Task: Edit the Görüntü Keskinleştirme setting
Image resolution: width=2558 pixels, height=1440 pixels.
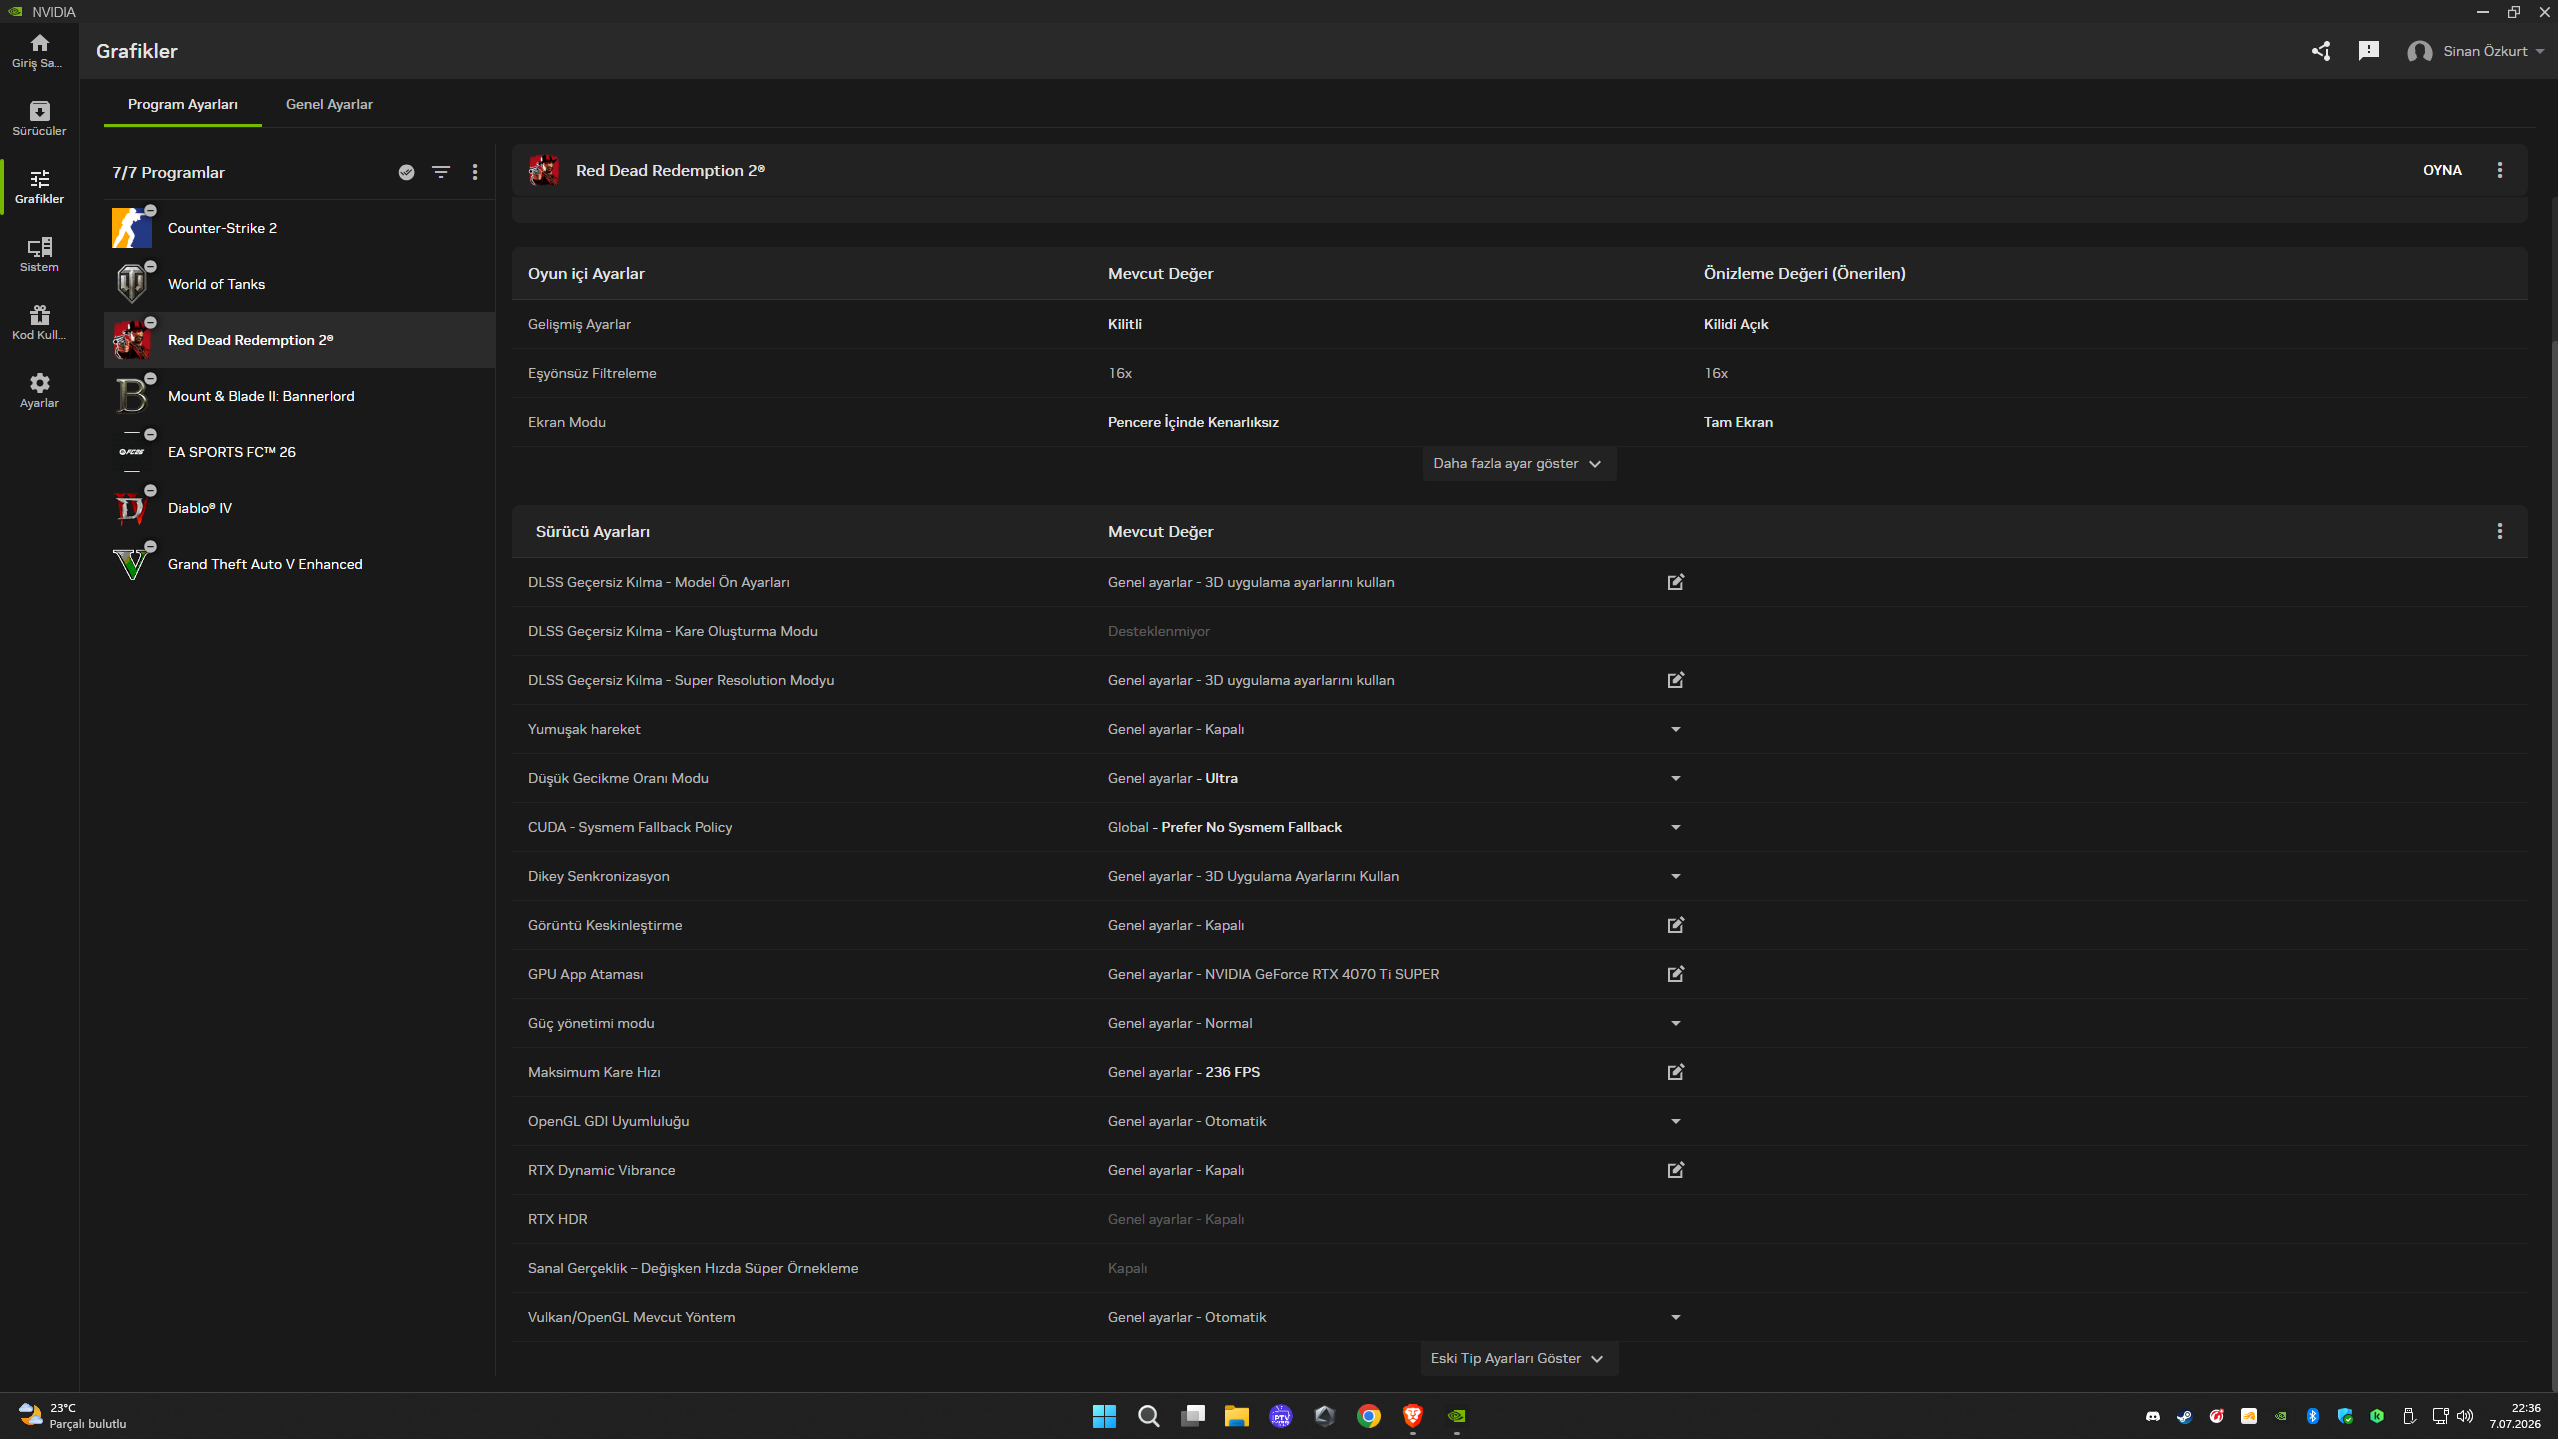Action: click(1676, 925)
